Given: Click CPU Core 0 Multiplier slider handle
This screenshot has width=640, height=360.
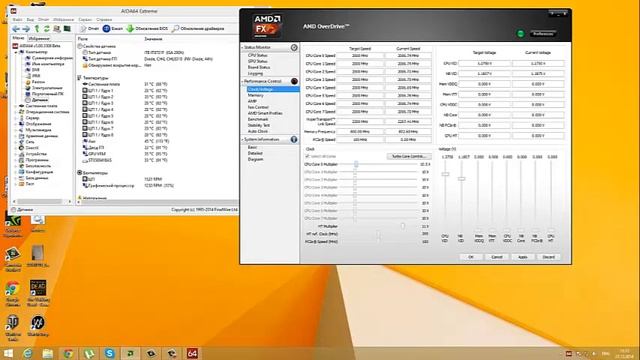Looking at the screenshot, I should (x=356, y=164).
